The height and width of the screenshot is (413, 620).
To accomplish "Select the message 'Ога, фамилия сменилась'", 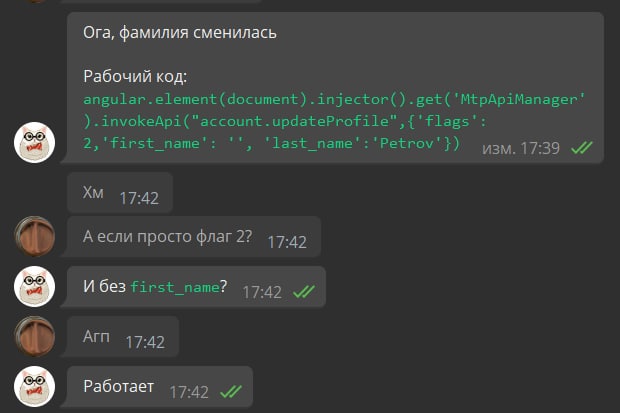I will (180, 32).
